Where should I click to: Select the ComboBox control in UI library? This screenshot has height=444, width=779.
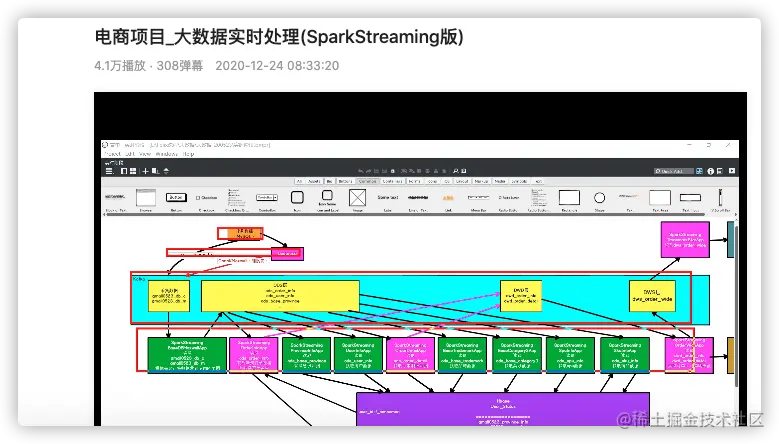pos(267,200)
